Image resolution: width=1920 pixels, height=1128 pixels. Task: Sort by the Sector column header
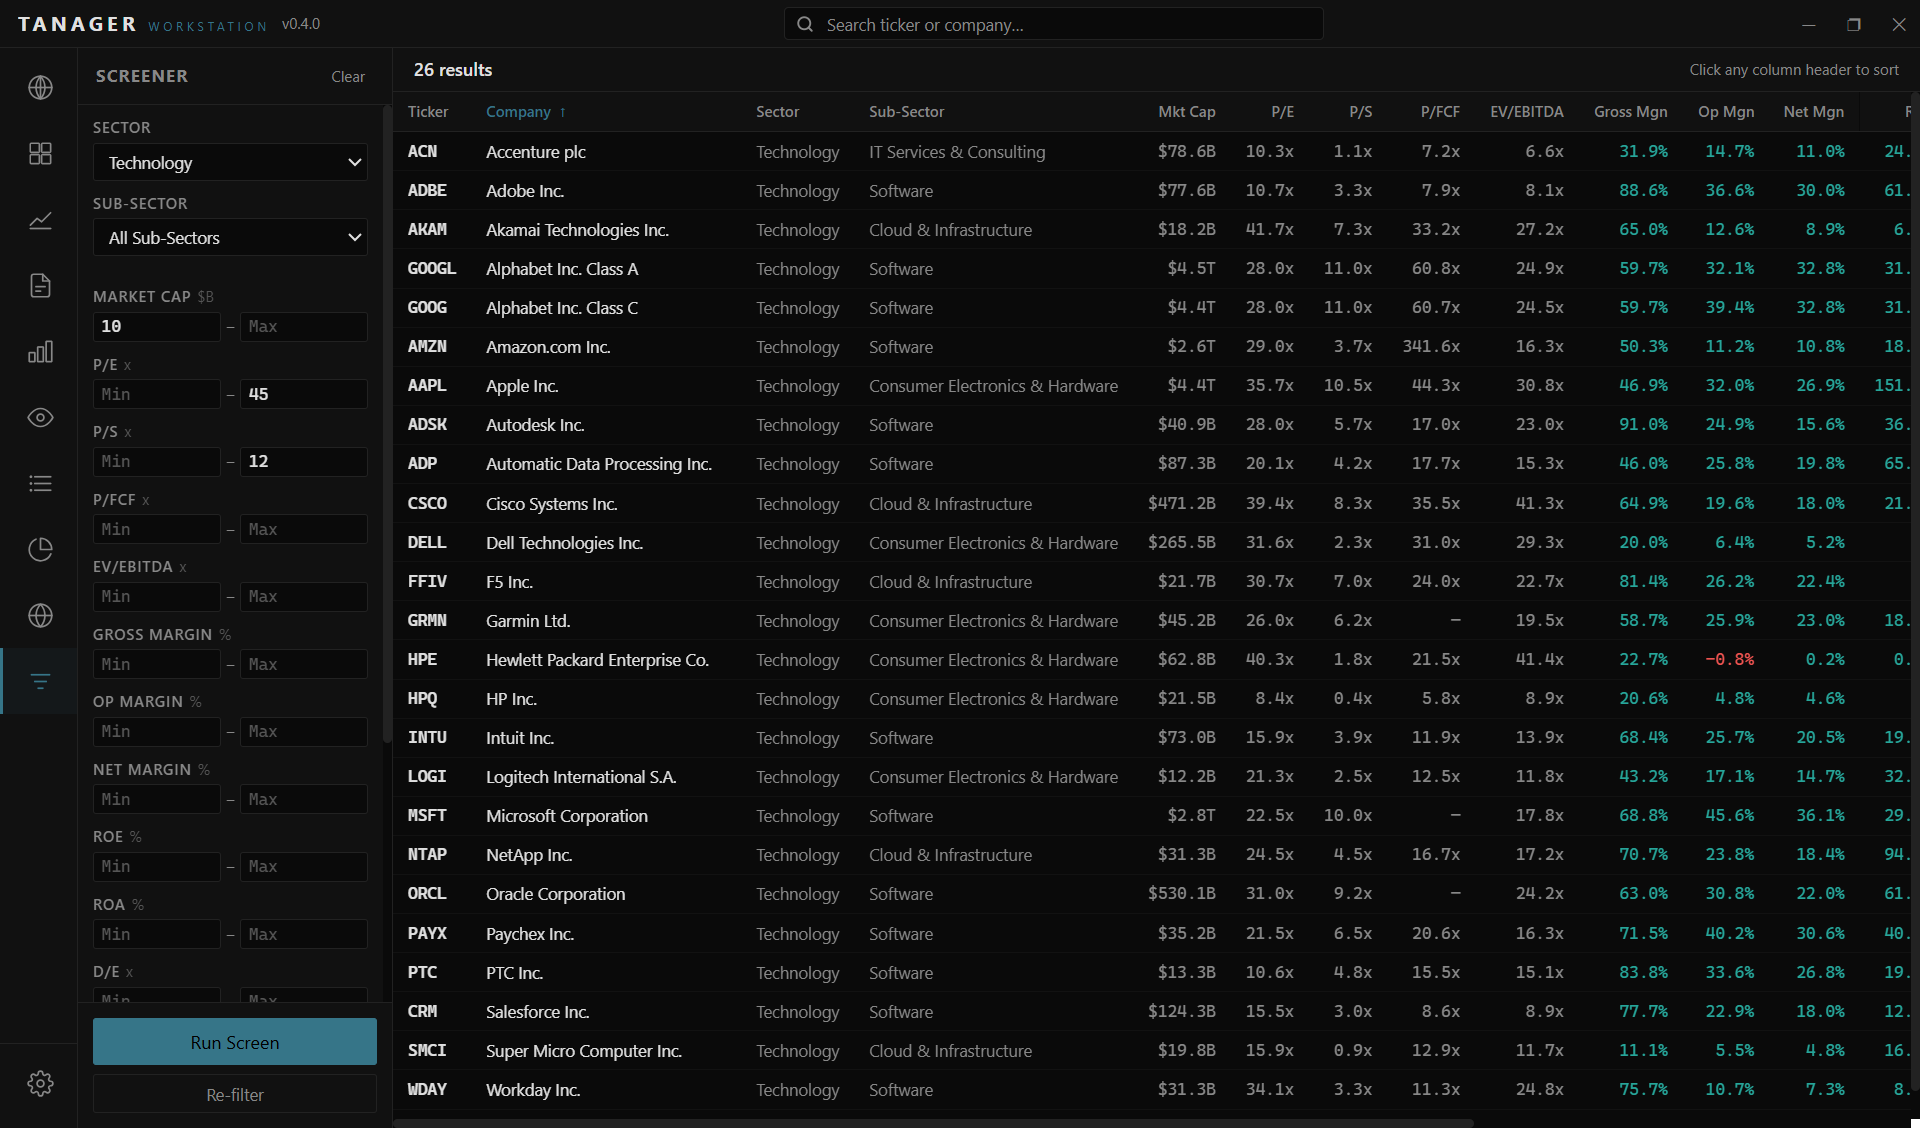777,112
